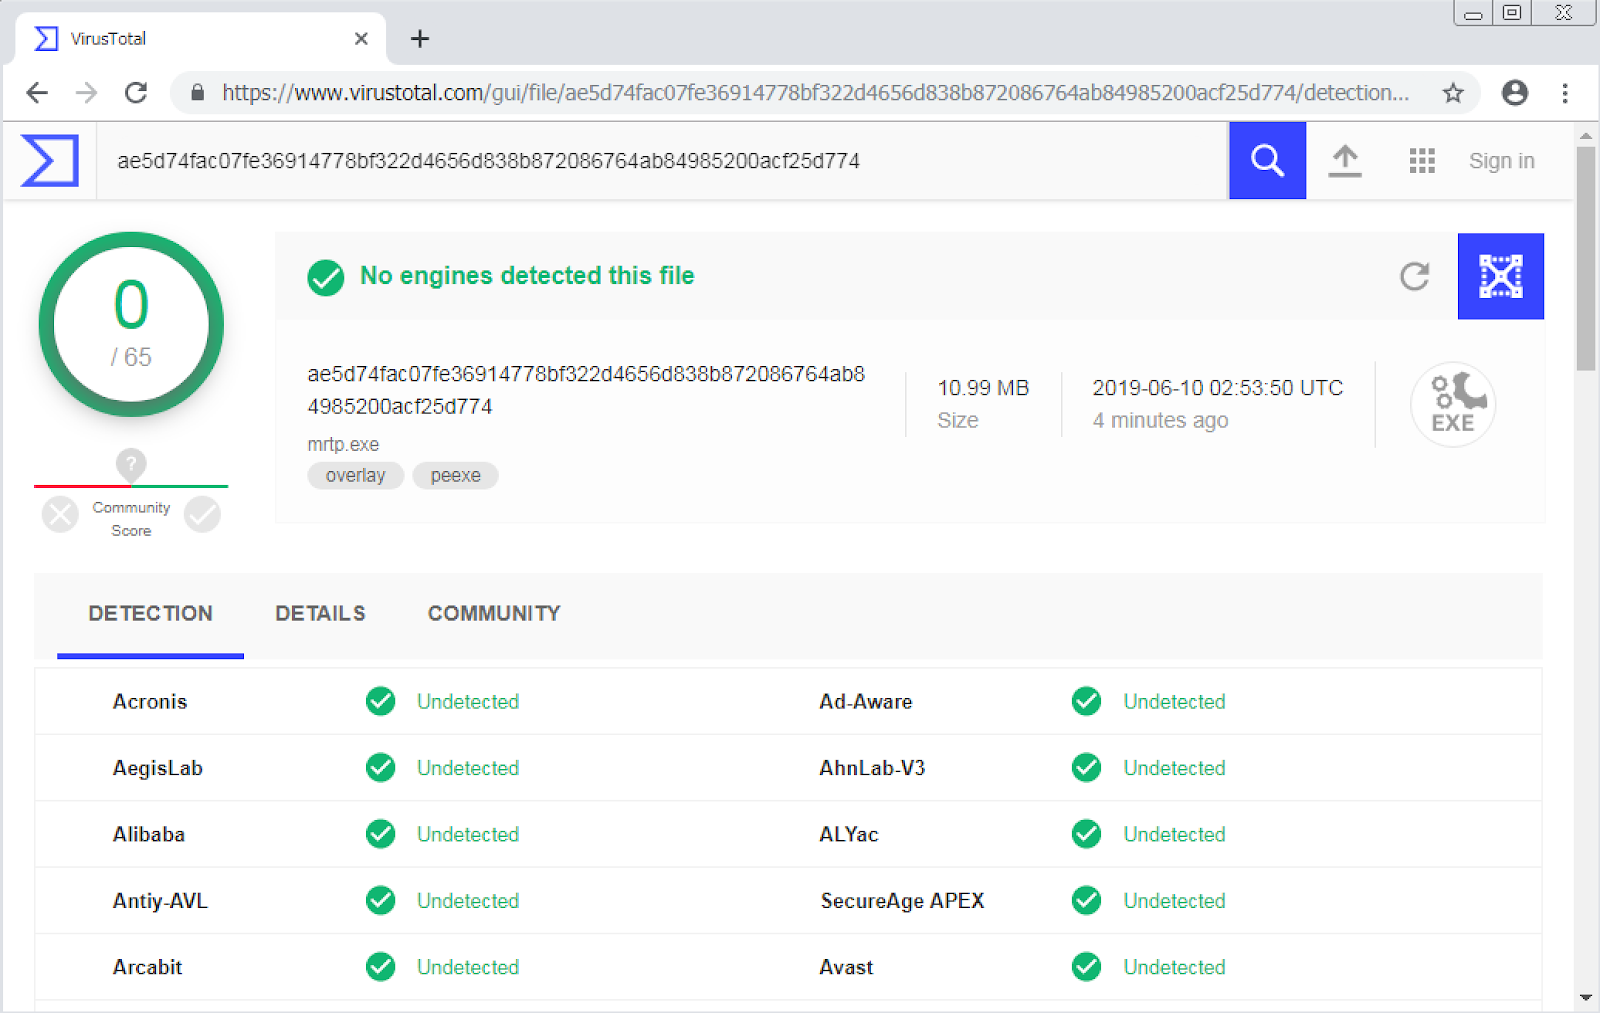The image size is (1600, 1013).
Task: Click the mrtp.exe file name
Action: coord(343,445)
